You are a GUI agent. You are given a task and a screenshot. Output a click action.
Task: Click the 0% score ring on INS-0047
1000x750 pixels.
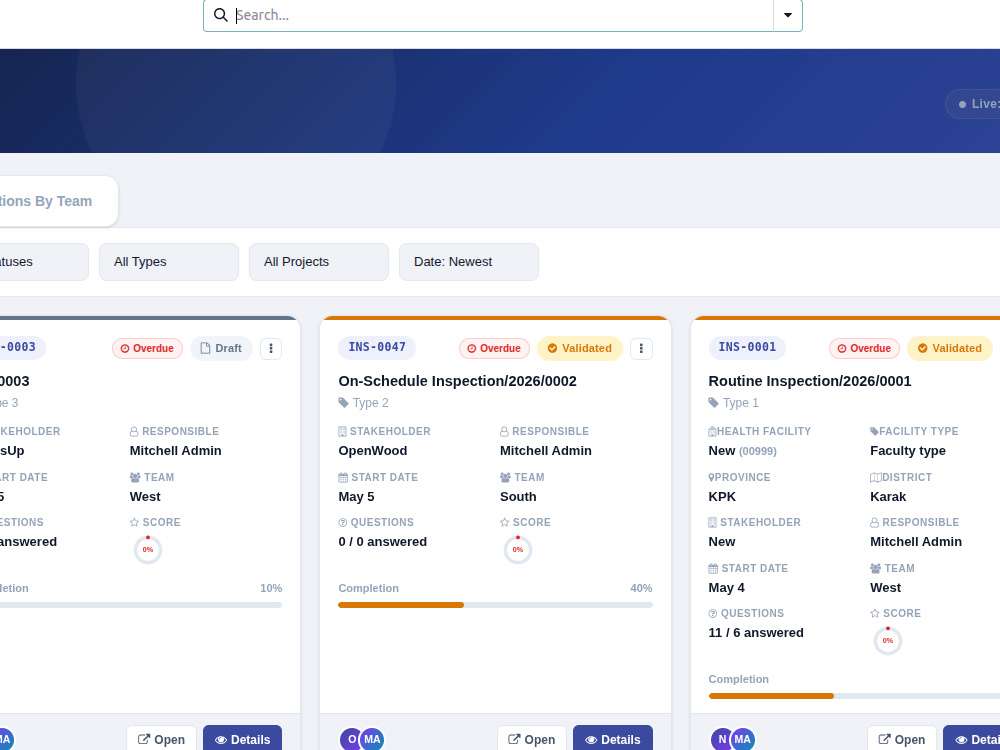click(x=518, y=550)
